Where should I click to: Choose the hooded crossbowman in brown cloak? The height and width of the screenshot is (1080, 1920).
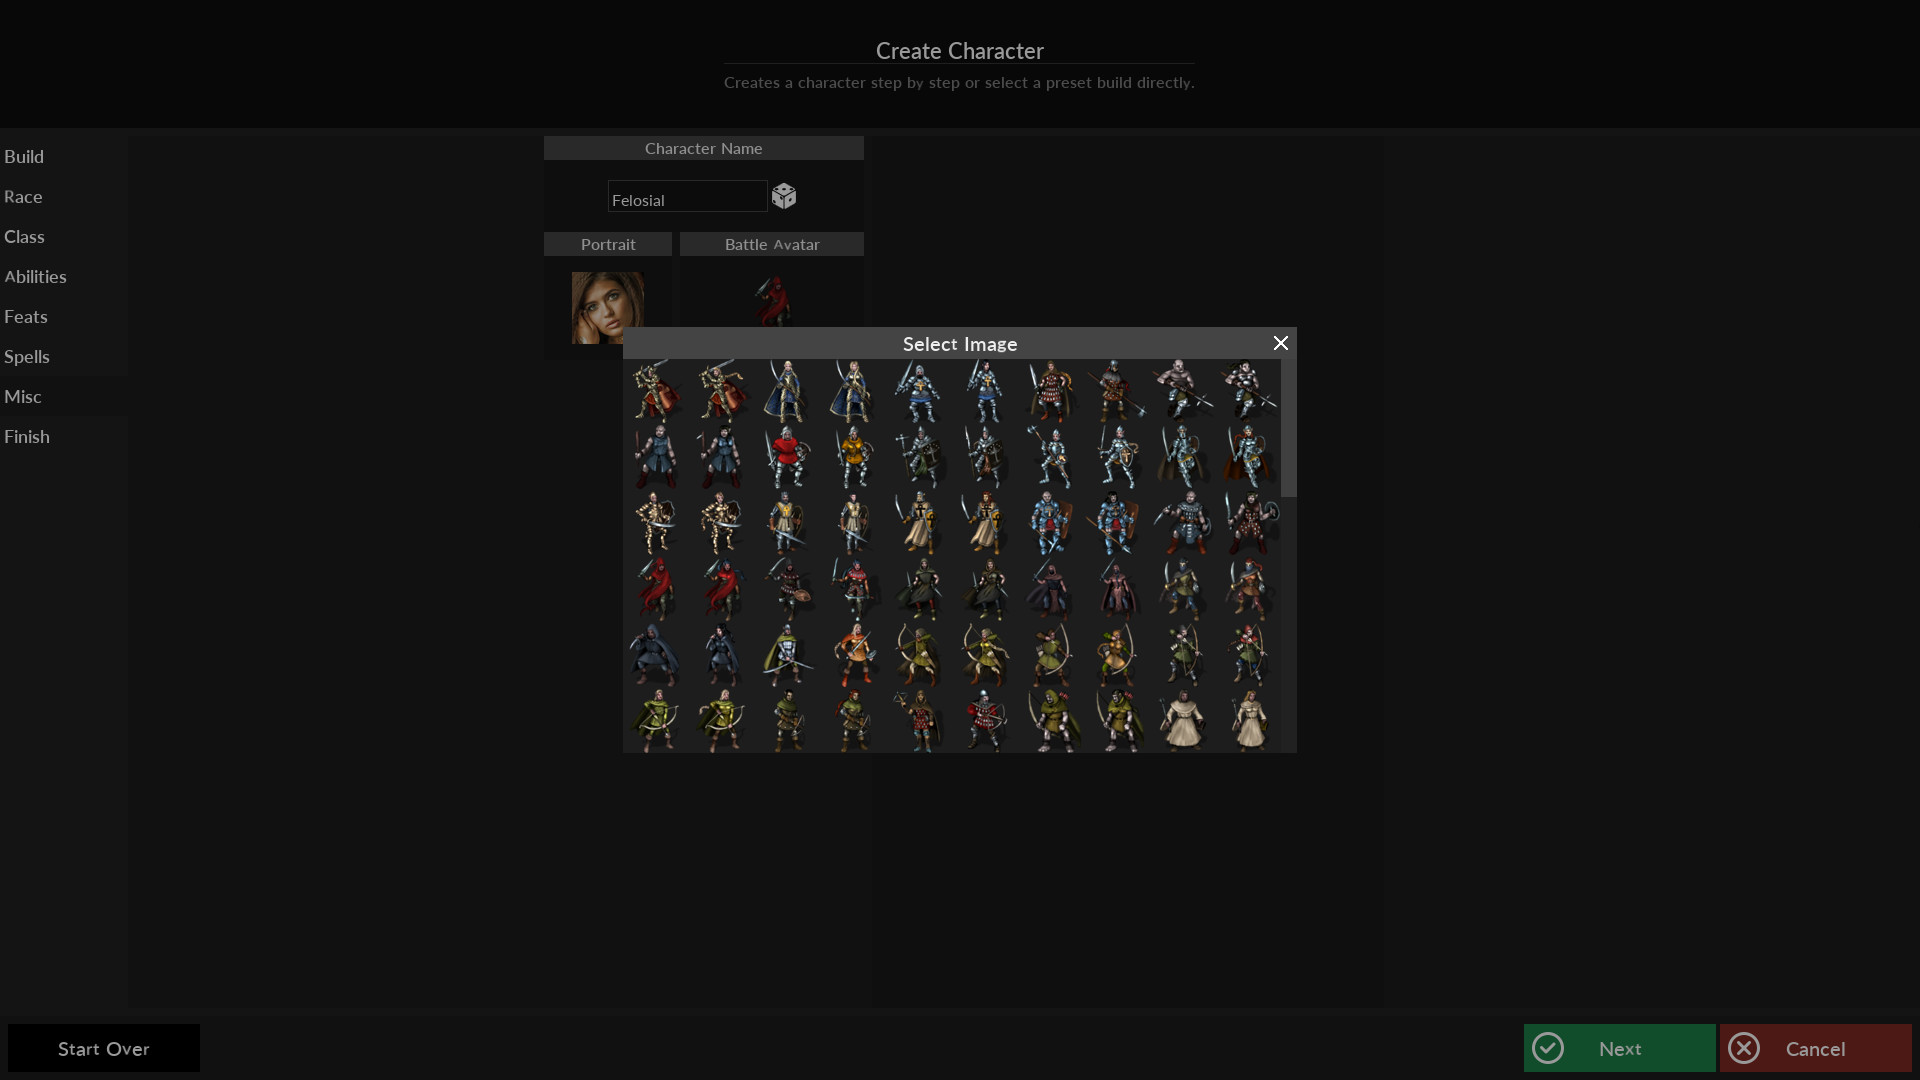(x=918, y=721)
